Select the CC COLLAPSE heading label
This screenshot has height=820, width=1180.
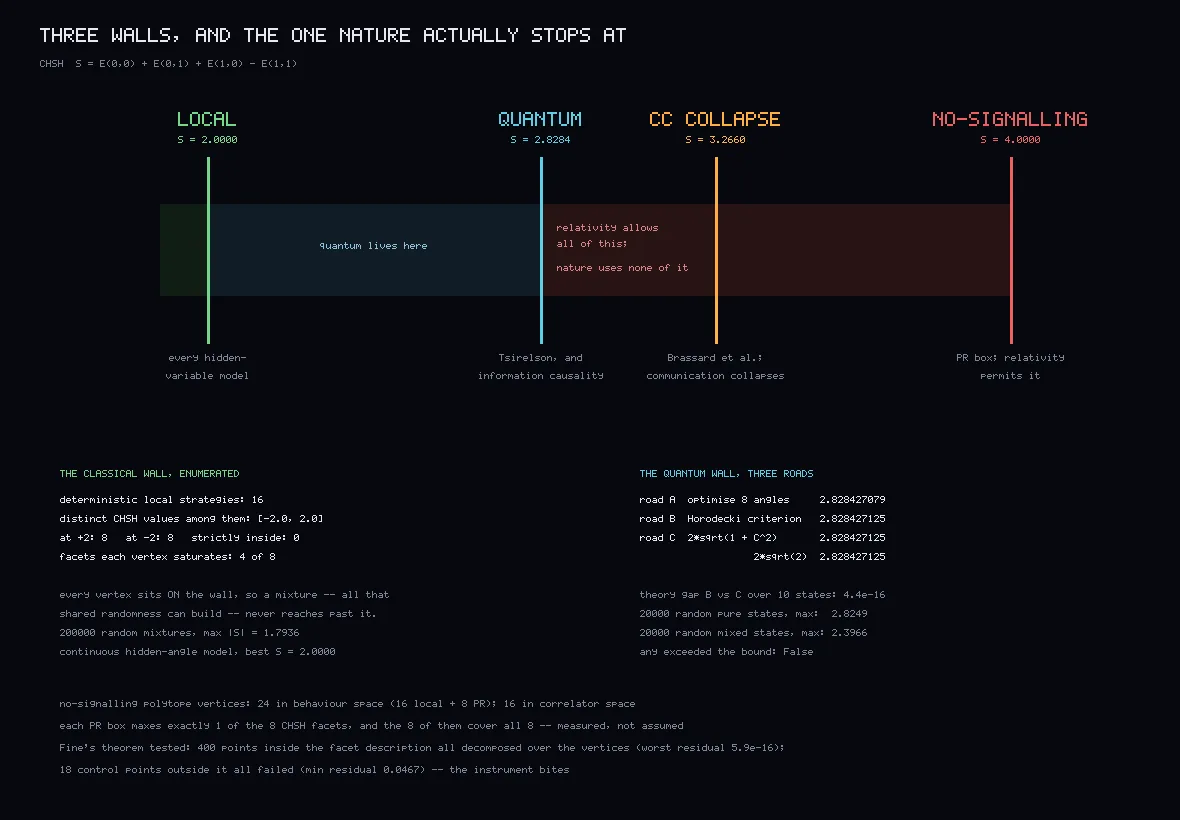[715, 119]
